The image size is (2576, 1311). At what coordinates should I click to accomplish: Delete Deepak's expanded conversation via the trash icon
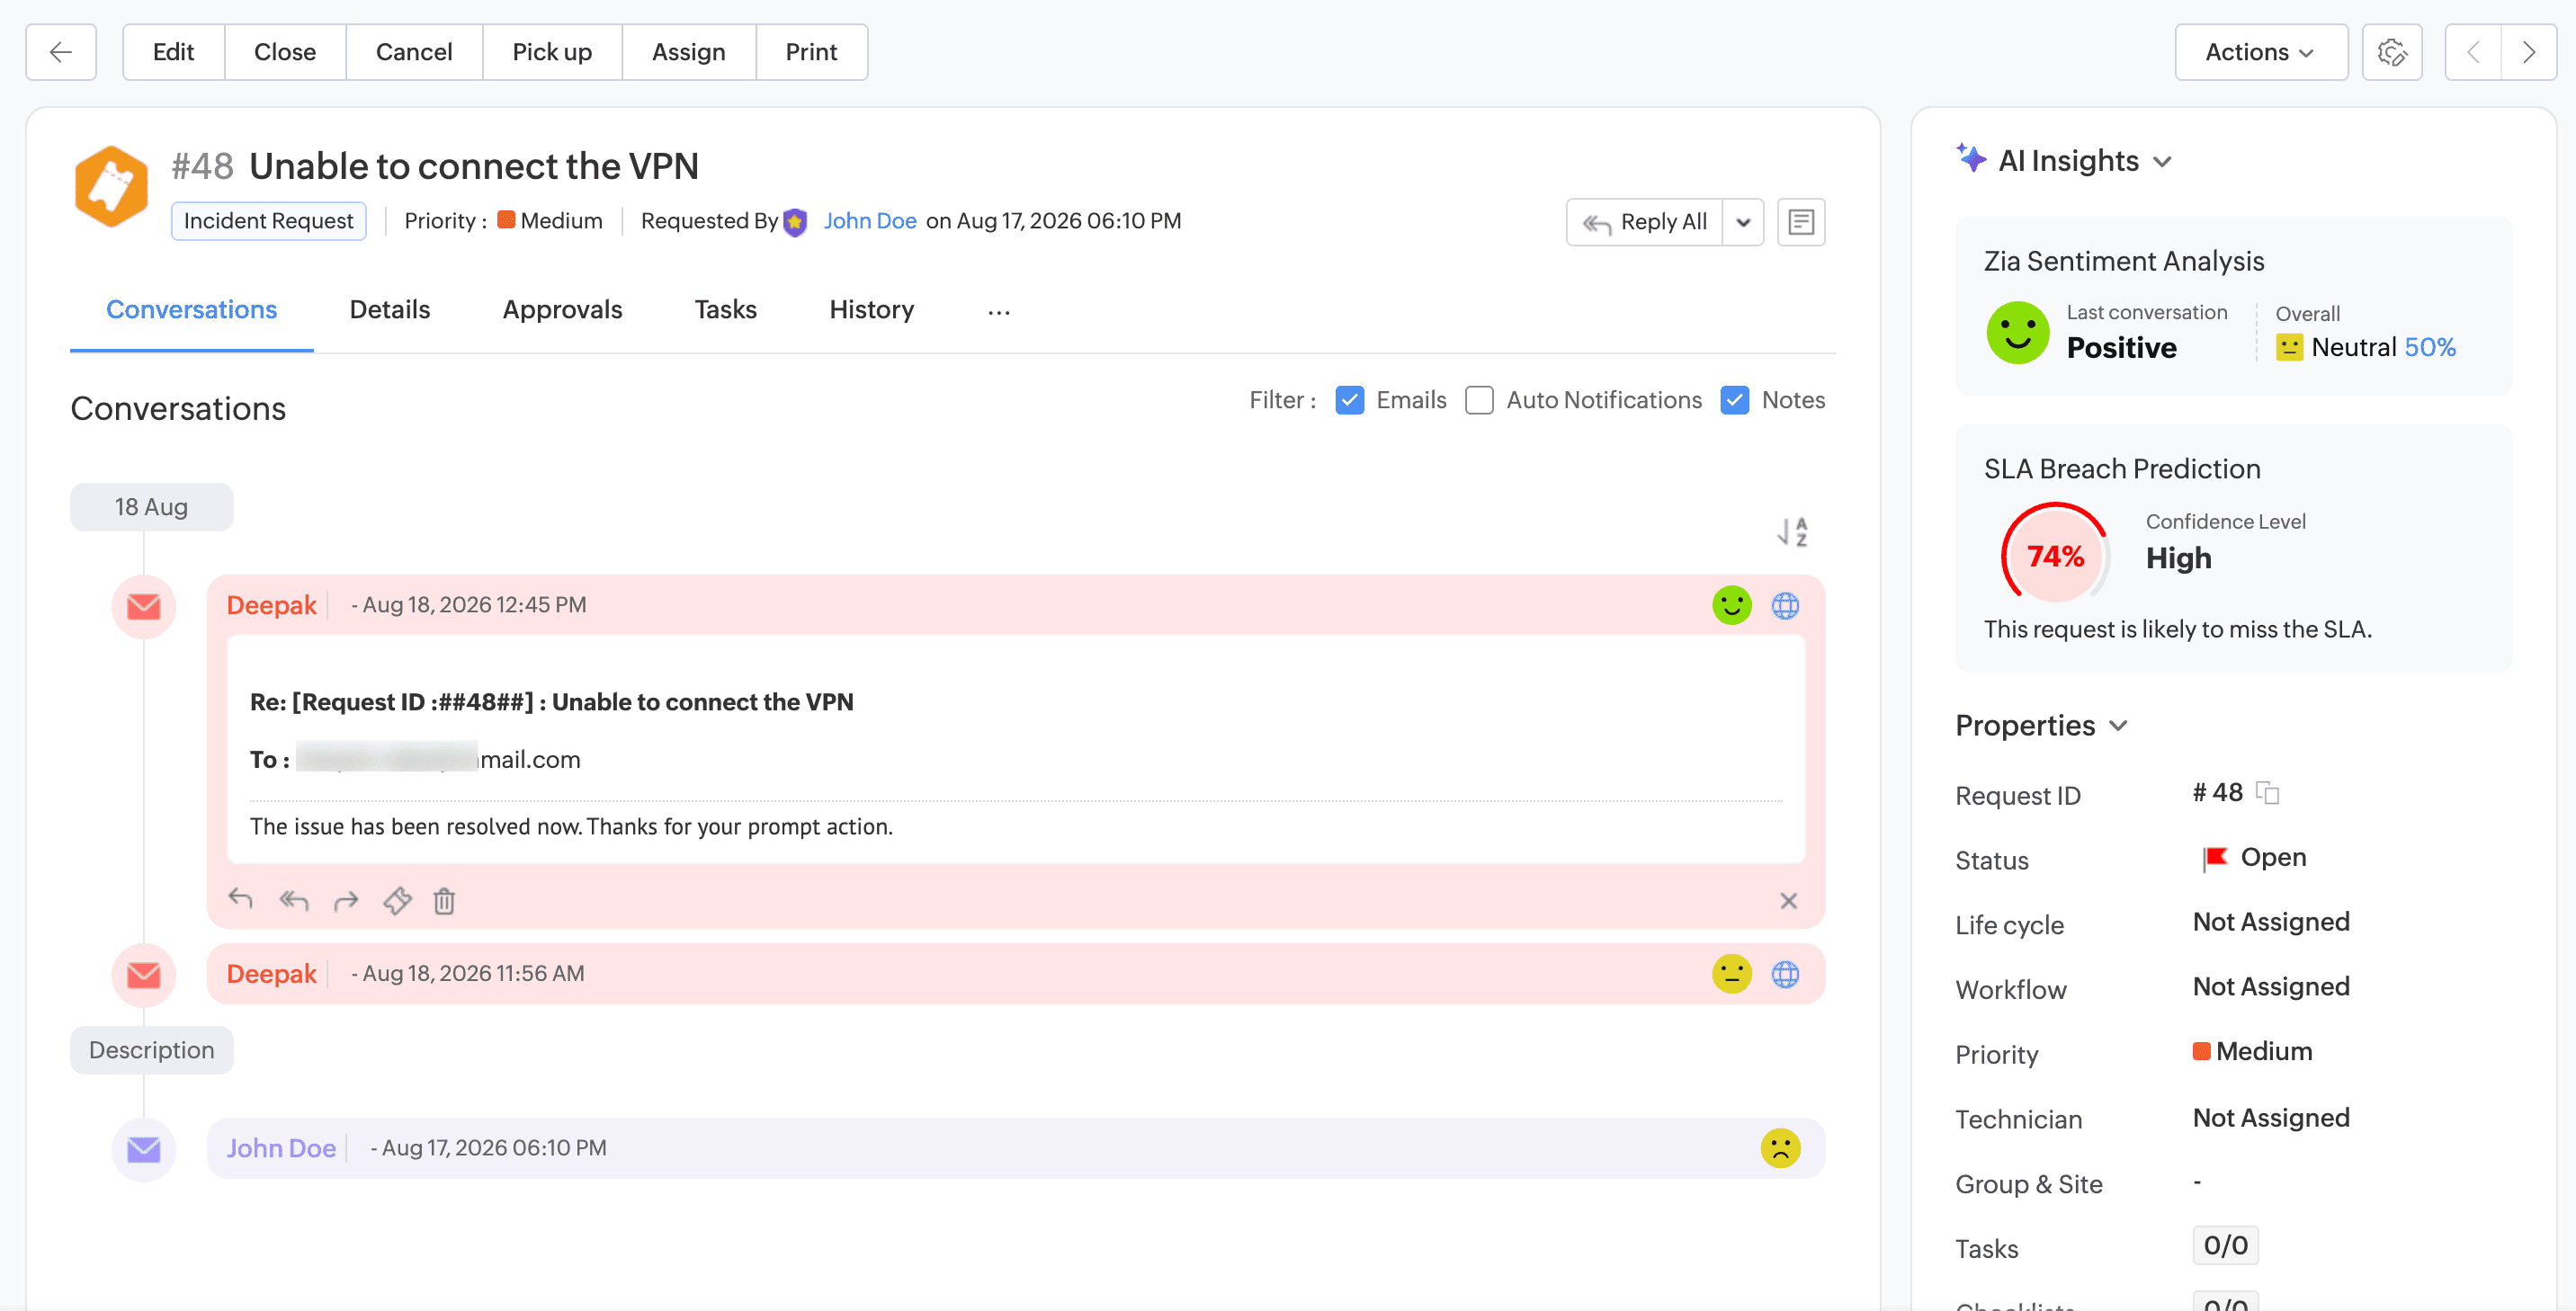[x=444, y=901]
